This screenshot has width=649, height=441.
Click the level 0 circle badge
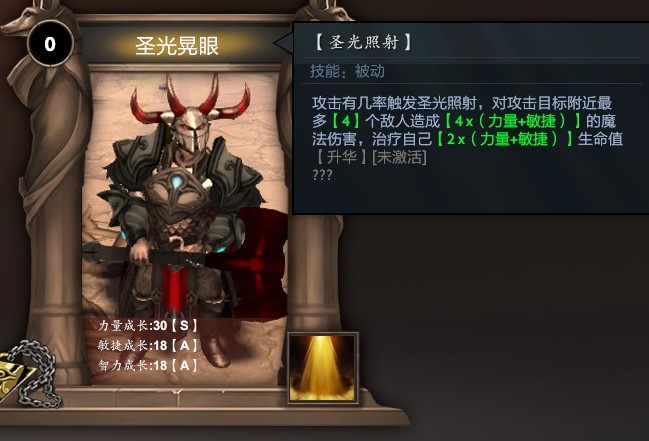50,43
